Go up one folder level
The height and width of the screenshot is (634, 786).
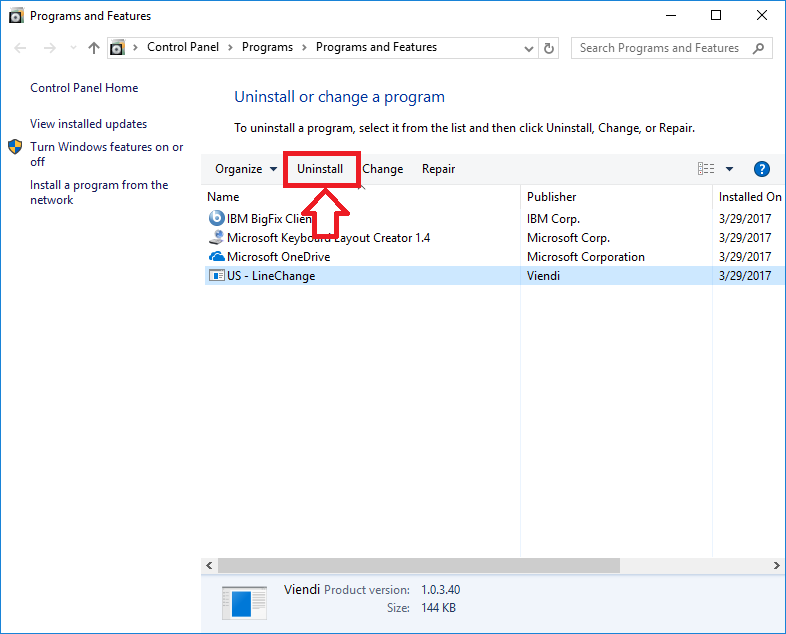point(94,48)
